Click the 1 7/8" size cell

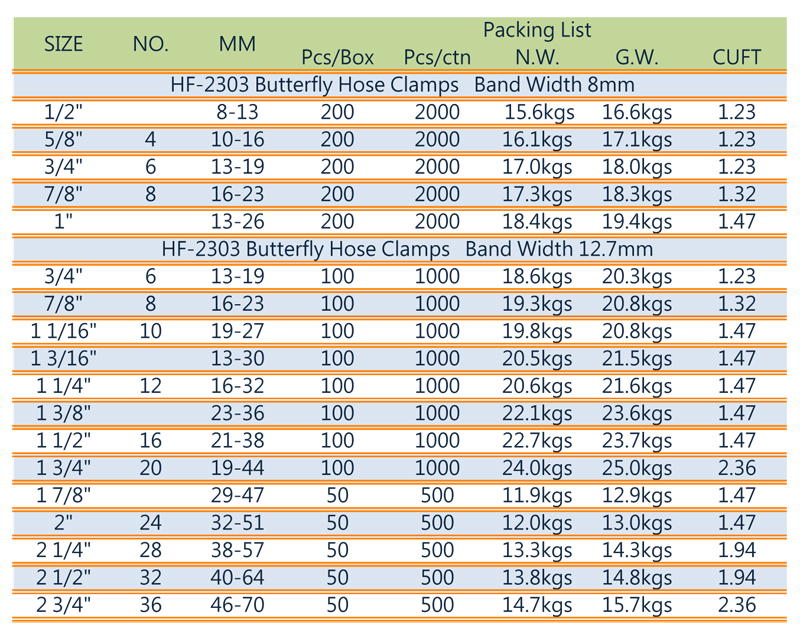click(64, 495)
